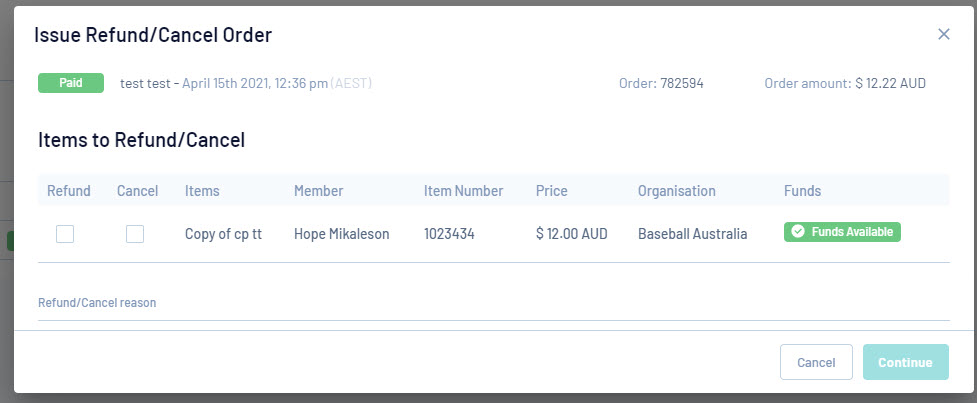The height and width of the screenshot is (403, 977).
Task: Tick the Refund checkbox for the item
Action: [x=65, y=234]
